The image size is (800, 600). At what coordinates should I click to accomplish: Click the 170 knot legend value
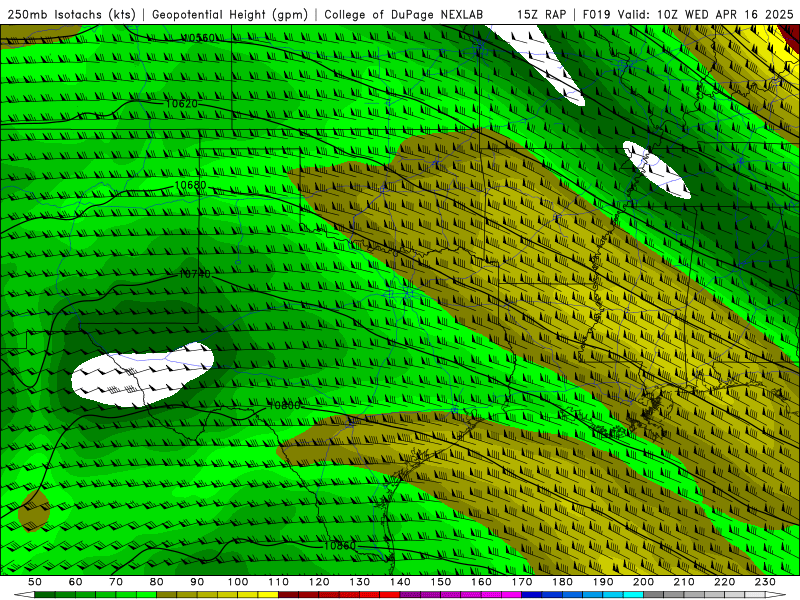(522, 582)
